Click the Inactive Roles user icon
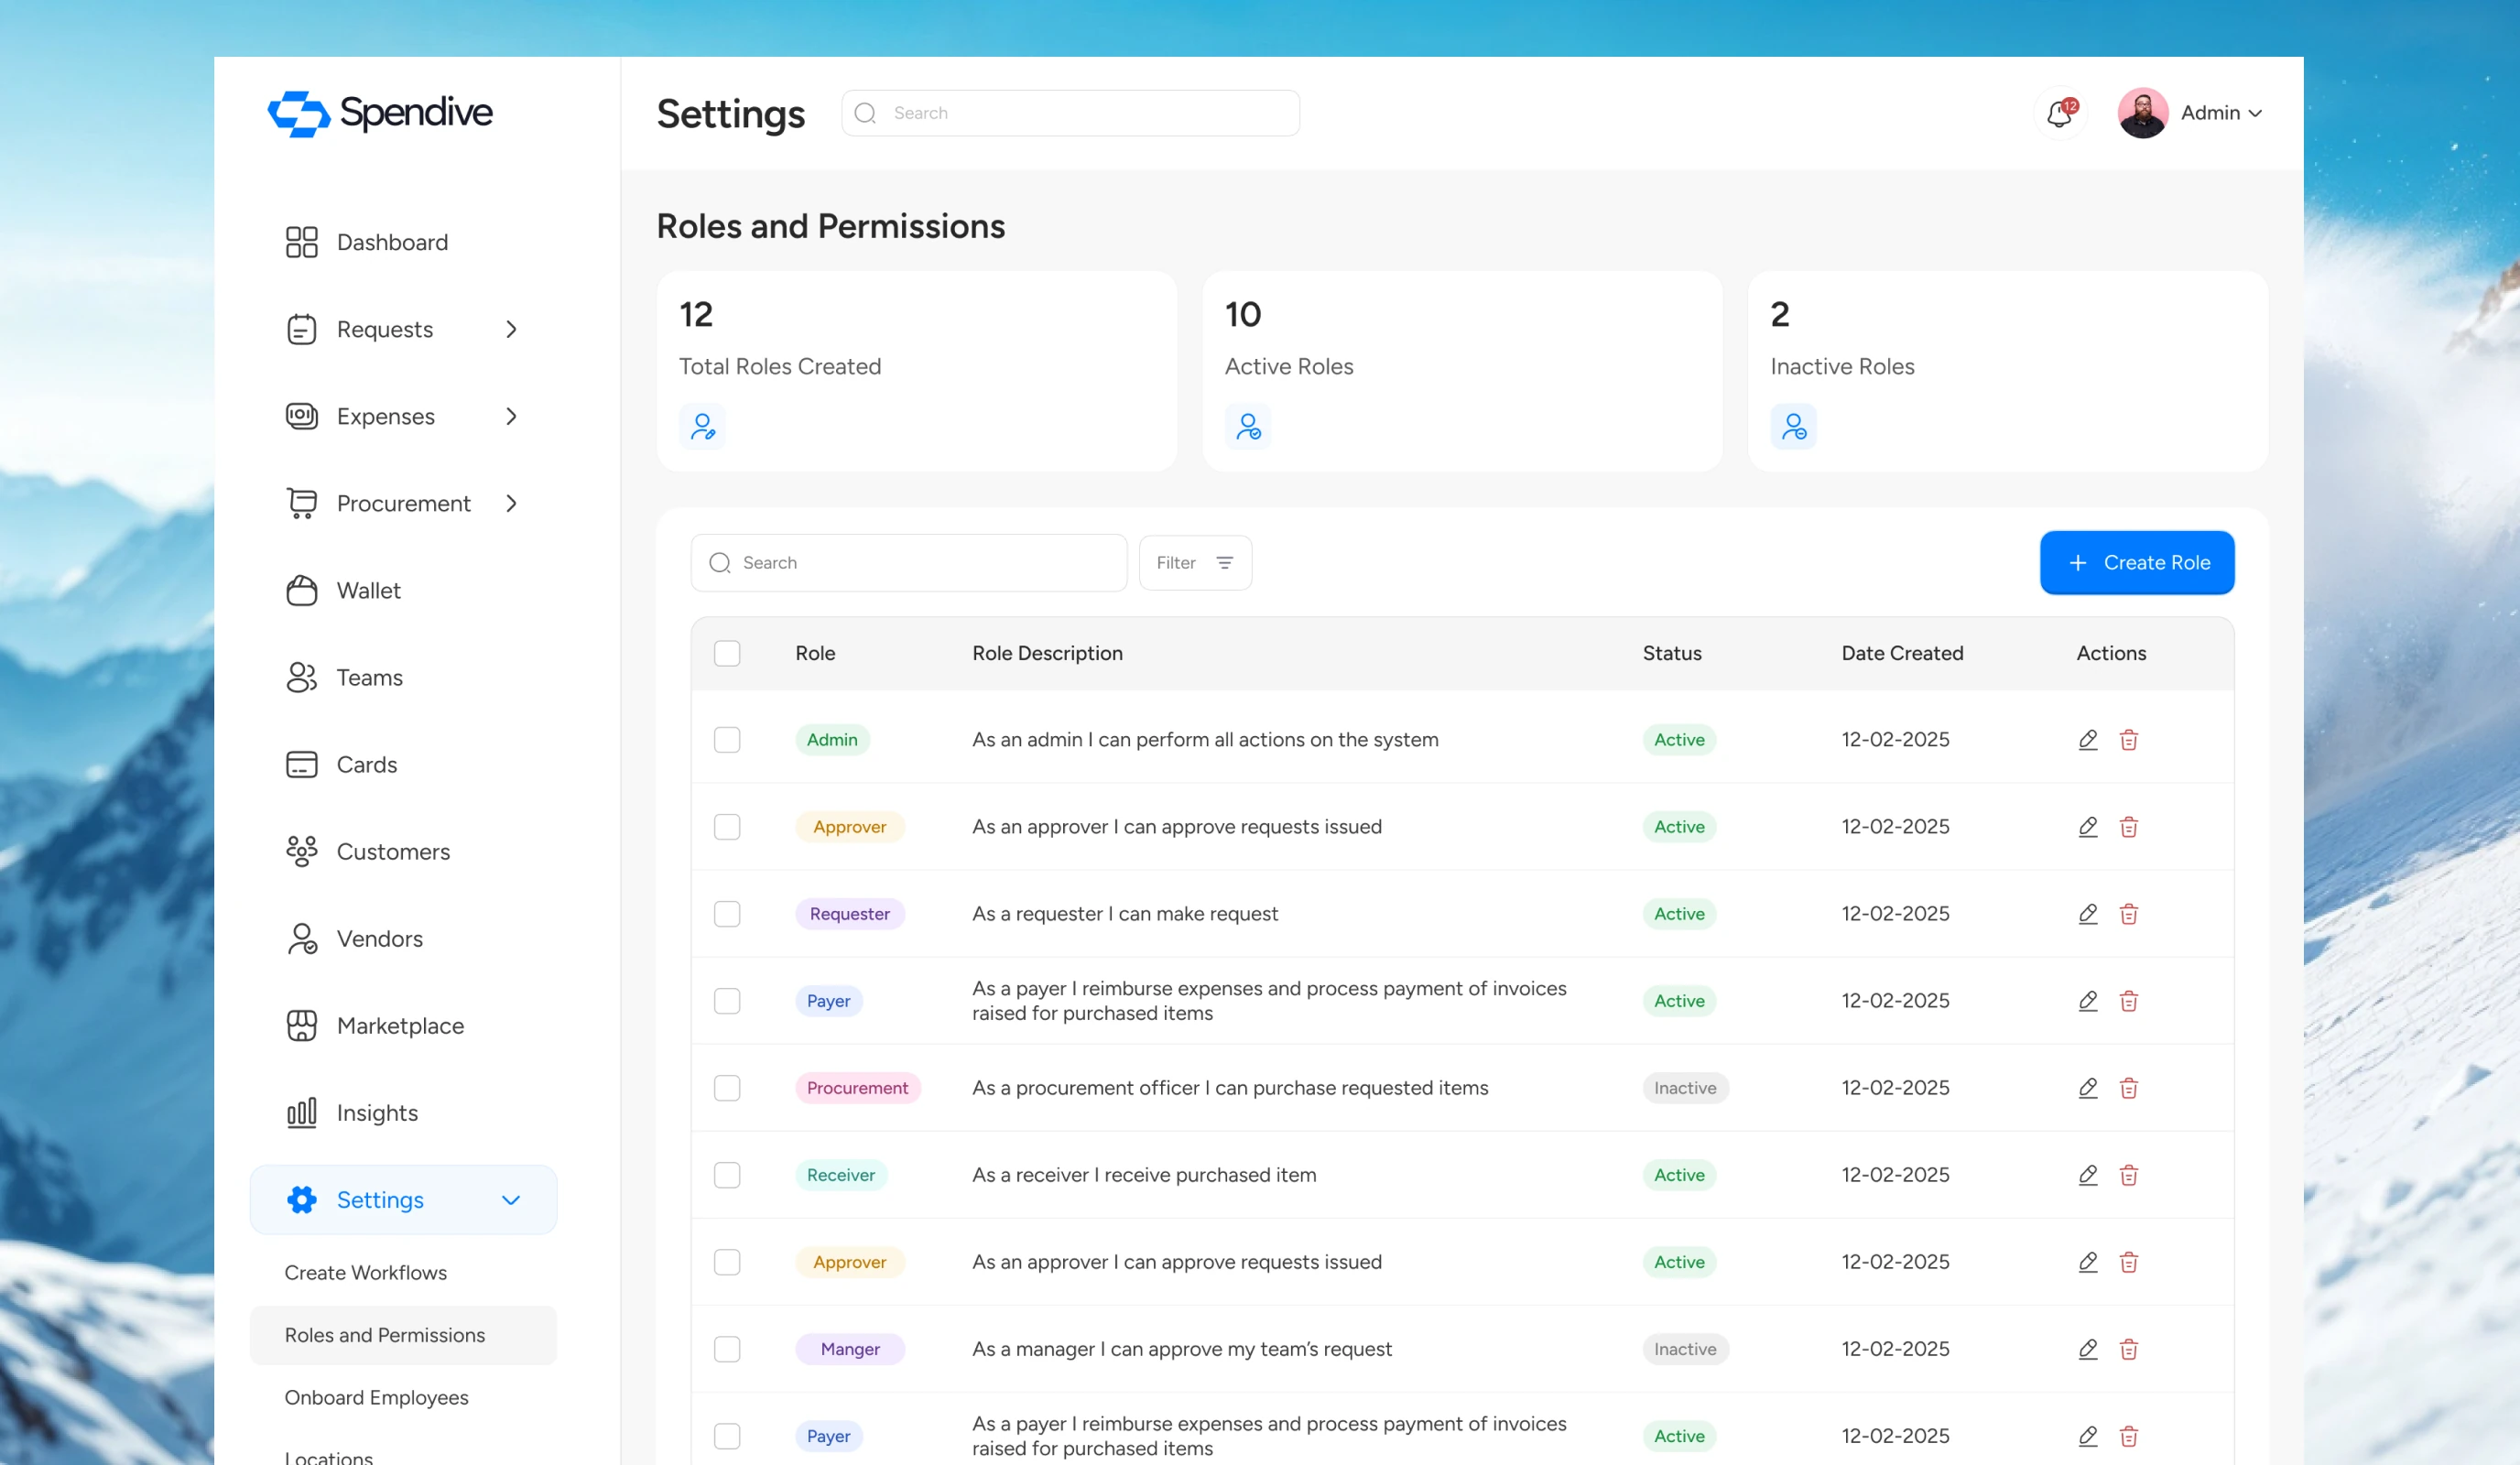 click(1794, 427)
